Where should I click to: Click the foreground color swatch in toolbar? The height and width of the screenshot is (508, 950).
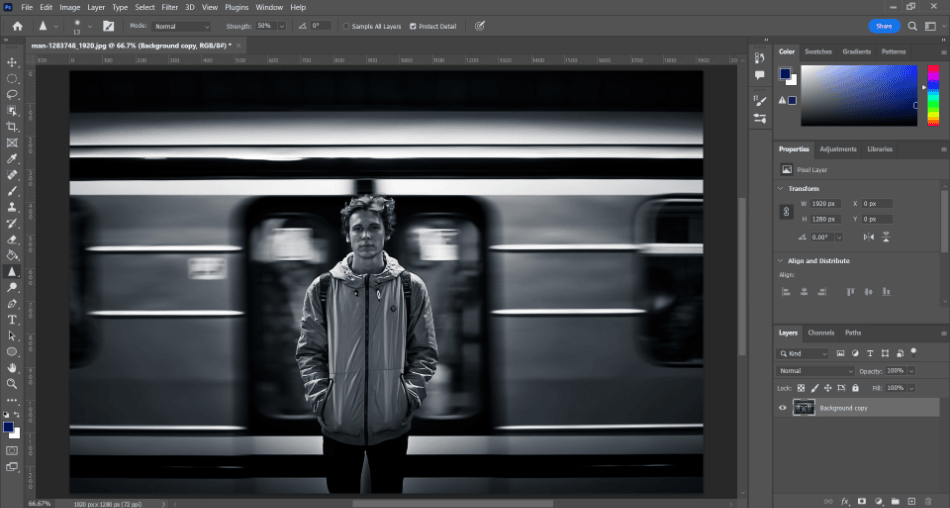[8, 427]
